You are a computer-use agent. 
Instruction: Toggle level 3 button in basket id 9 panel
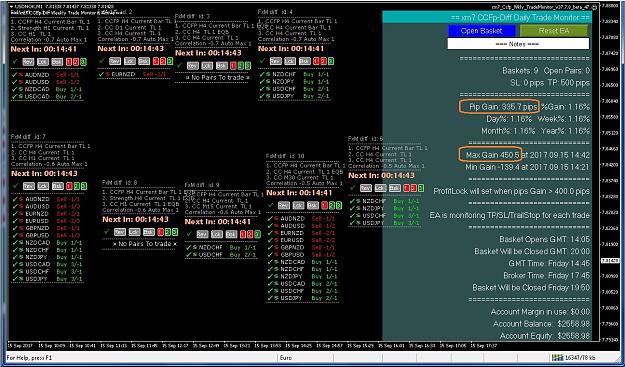(x=257, y=234)
